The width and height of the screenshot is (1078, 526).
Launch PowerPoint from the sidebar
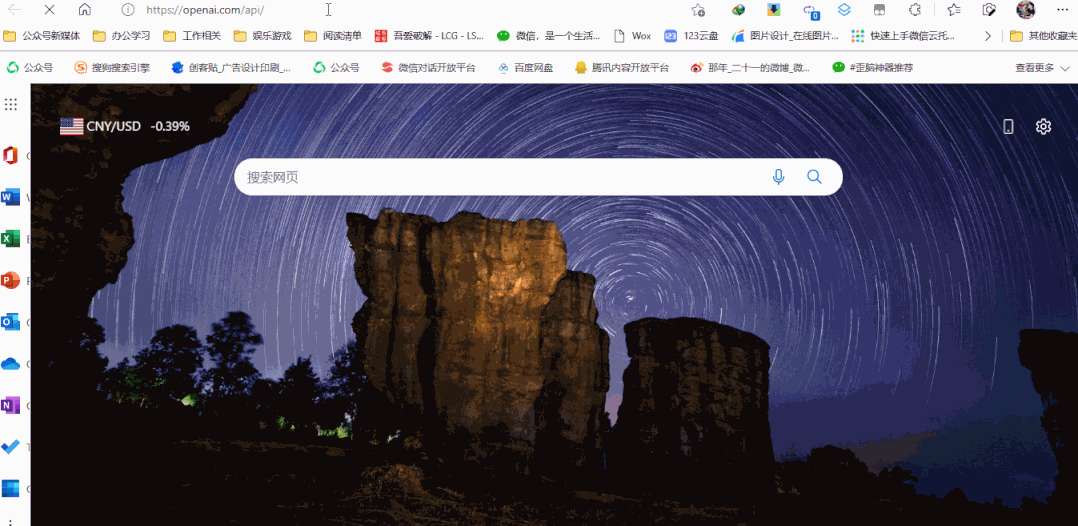click(11, 280)
